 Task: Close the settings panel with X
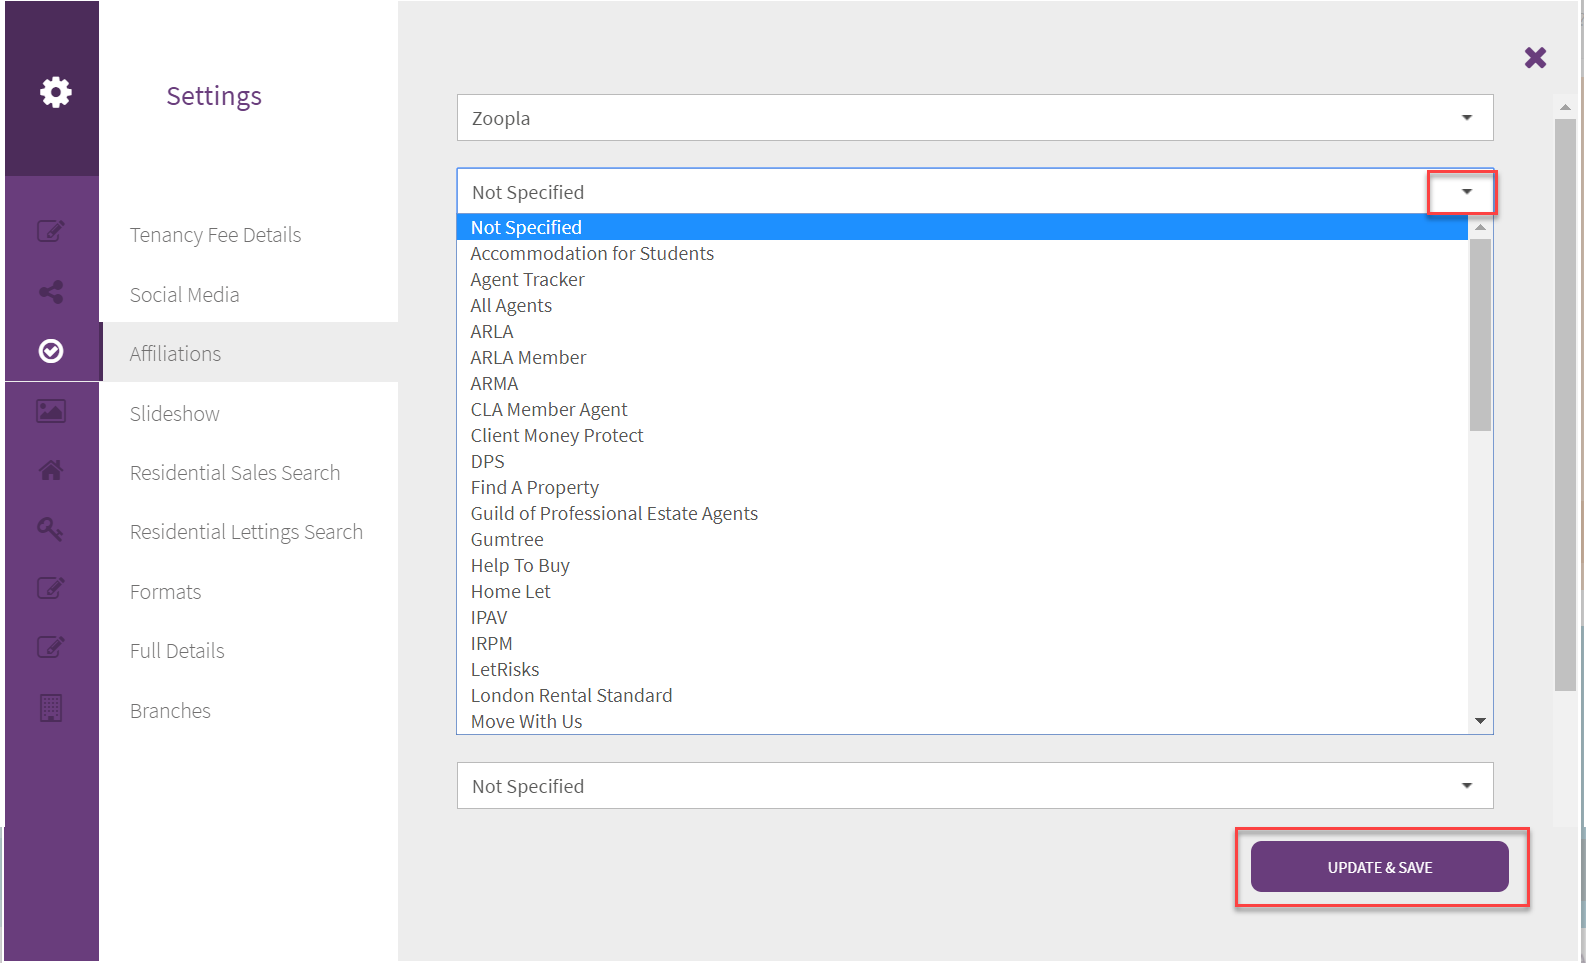[1535, 58]
